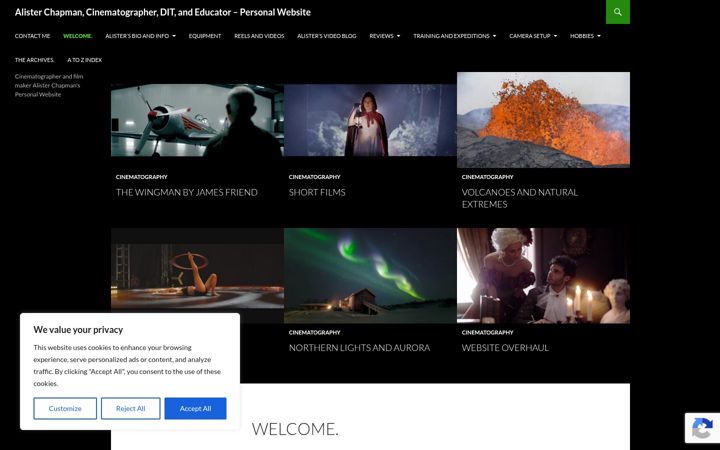Click the erupting volcano thumbnail
Screen dimensions: 720x450
click(x=543, y=120)
